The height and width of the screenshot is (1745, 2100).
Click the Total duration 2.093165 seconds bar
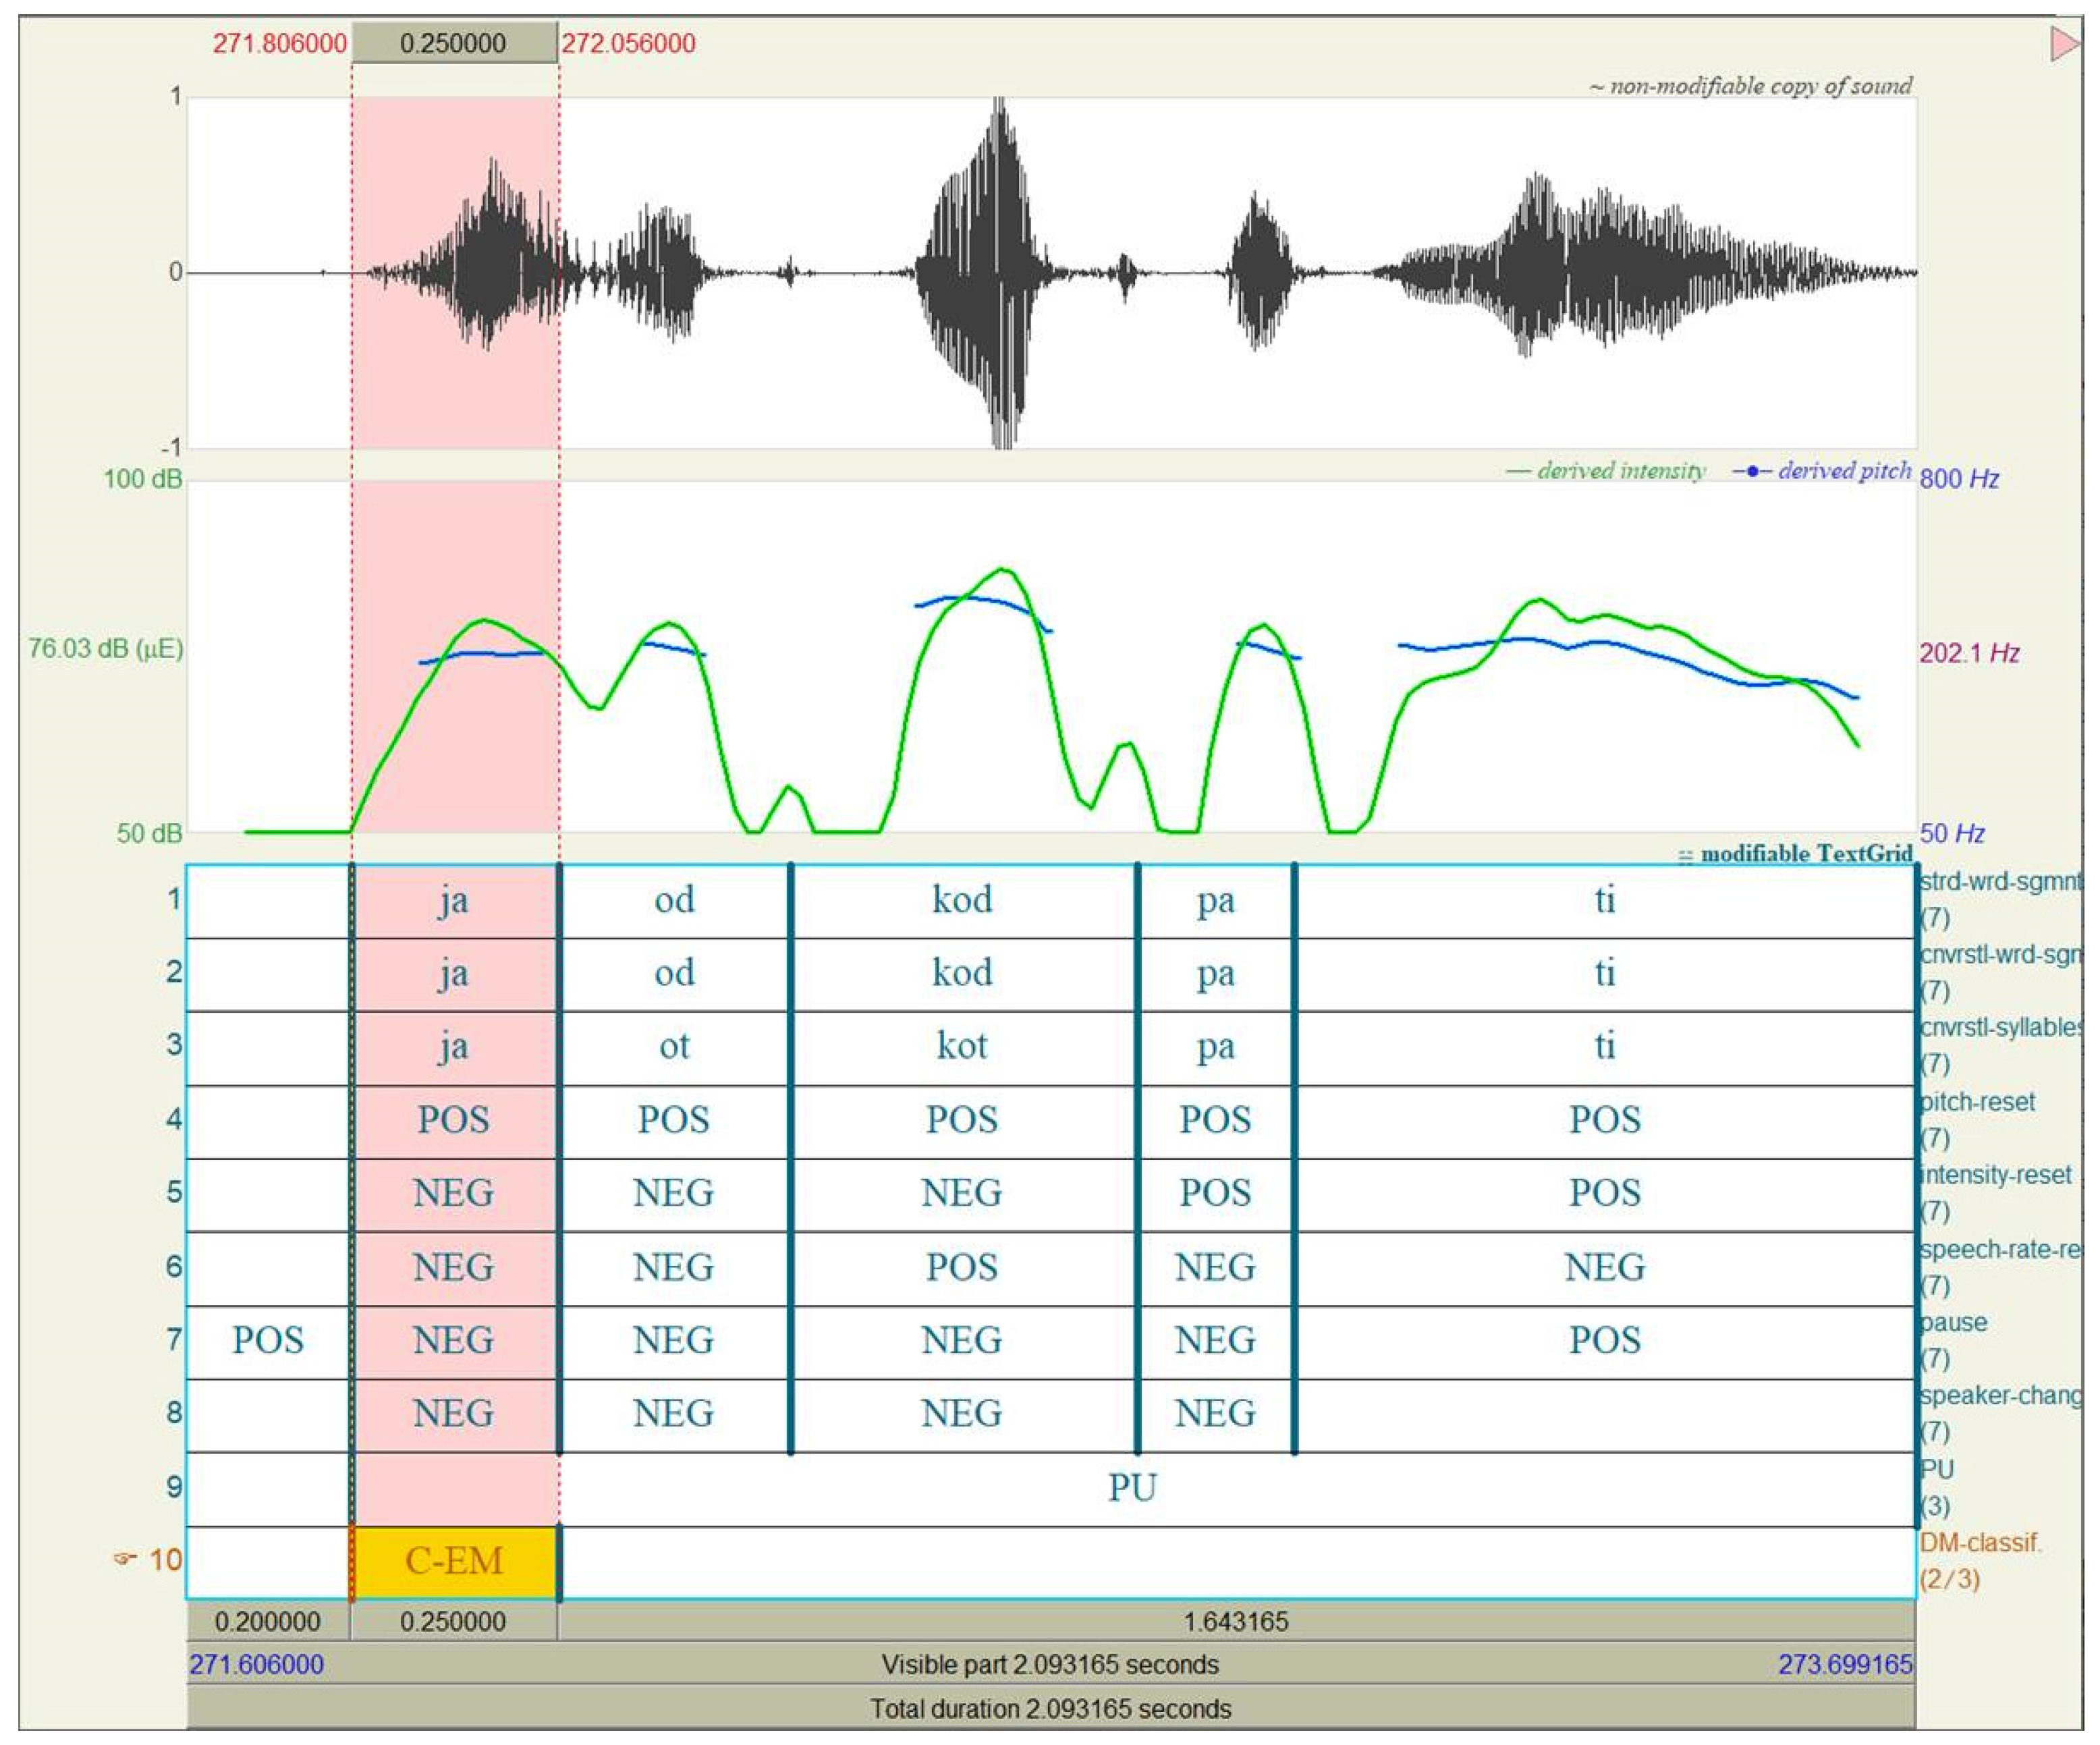(1050, 1709)
